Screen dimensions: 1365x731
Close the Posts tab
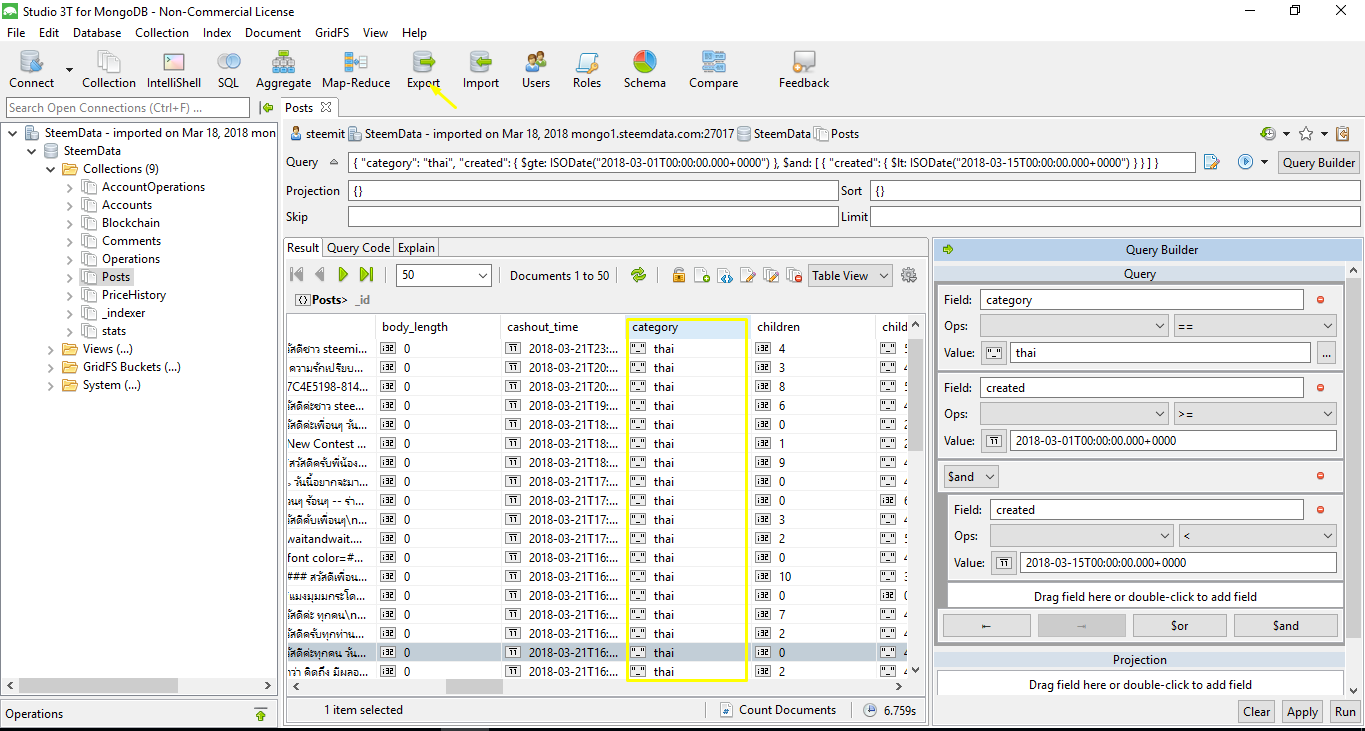[325, 107]
